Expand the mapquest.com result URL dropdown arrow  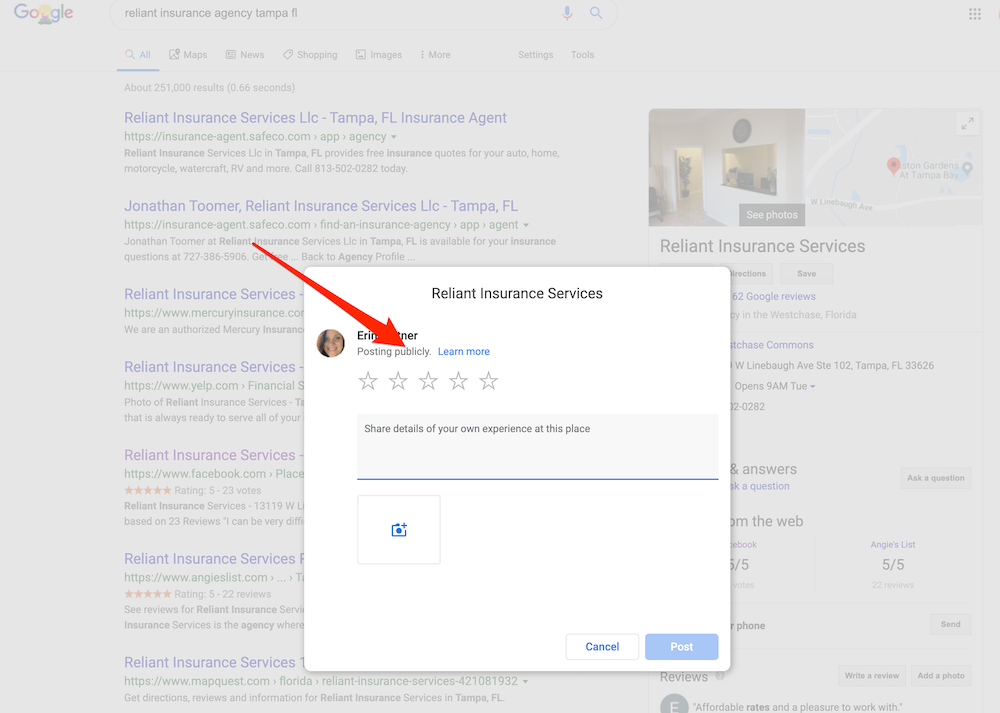[526, 682]
